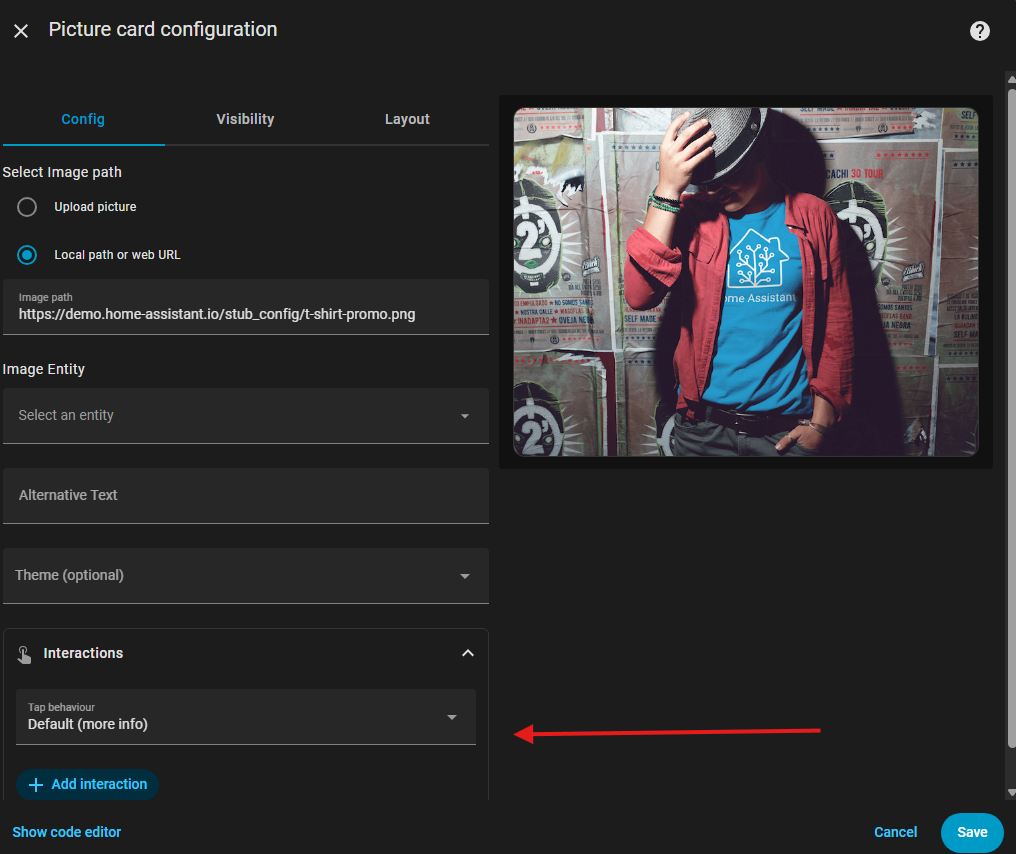Save the picture card configuration

click(971, 832)
